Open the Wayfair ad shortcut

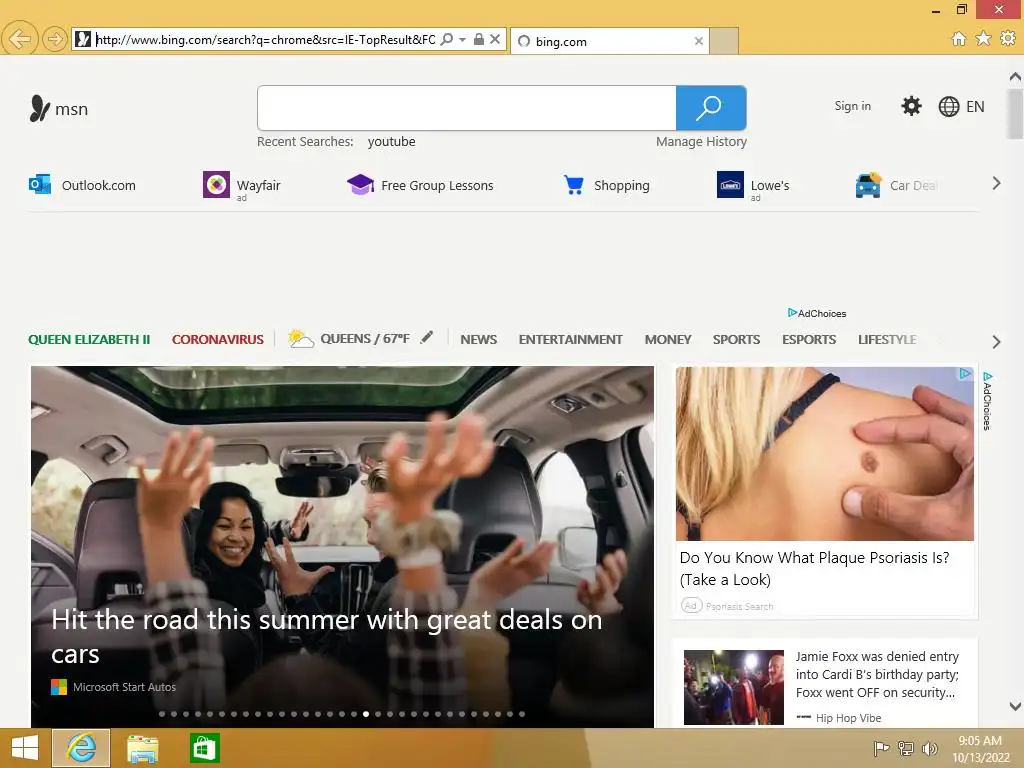point(242,185)
